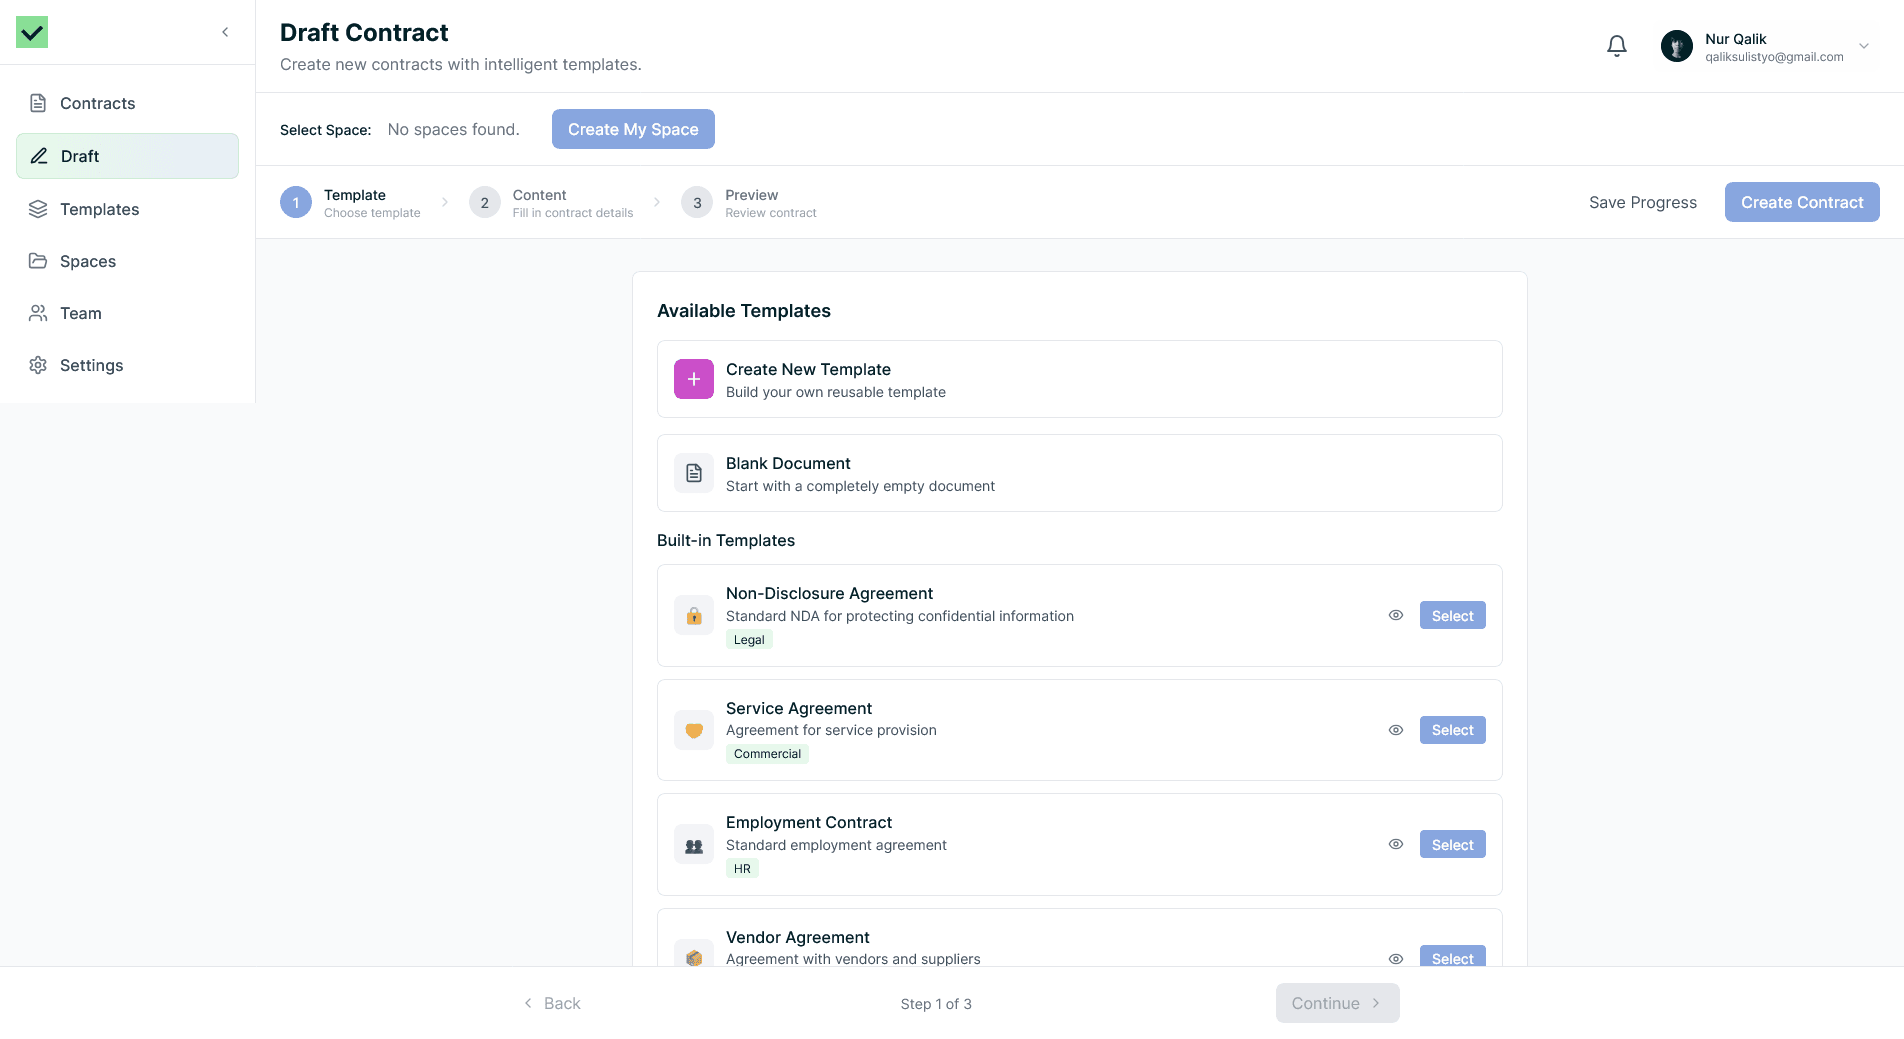Click the Service Agreement handshake icon
This screenshot has height=1039, width=1904.
pyautogui.click(x=693, y=731)
